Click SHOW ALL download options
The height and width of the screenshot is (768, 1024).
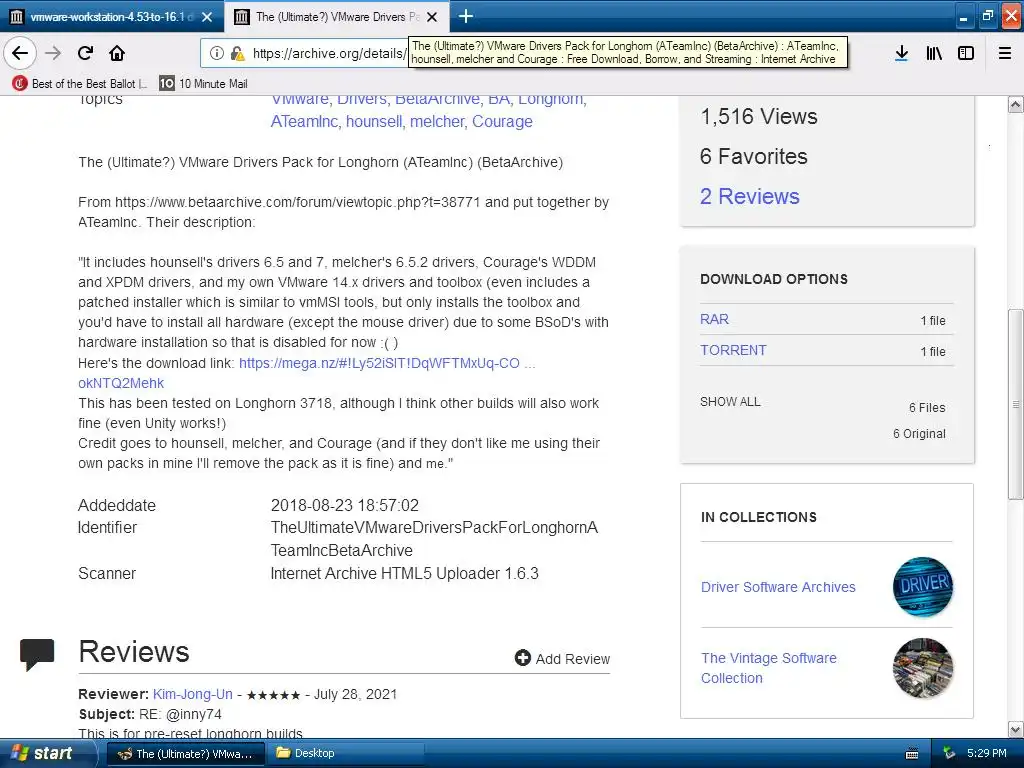tap(729, 402)
